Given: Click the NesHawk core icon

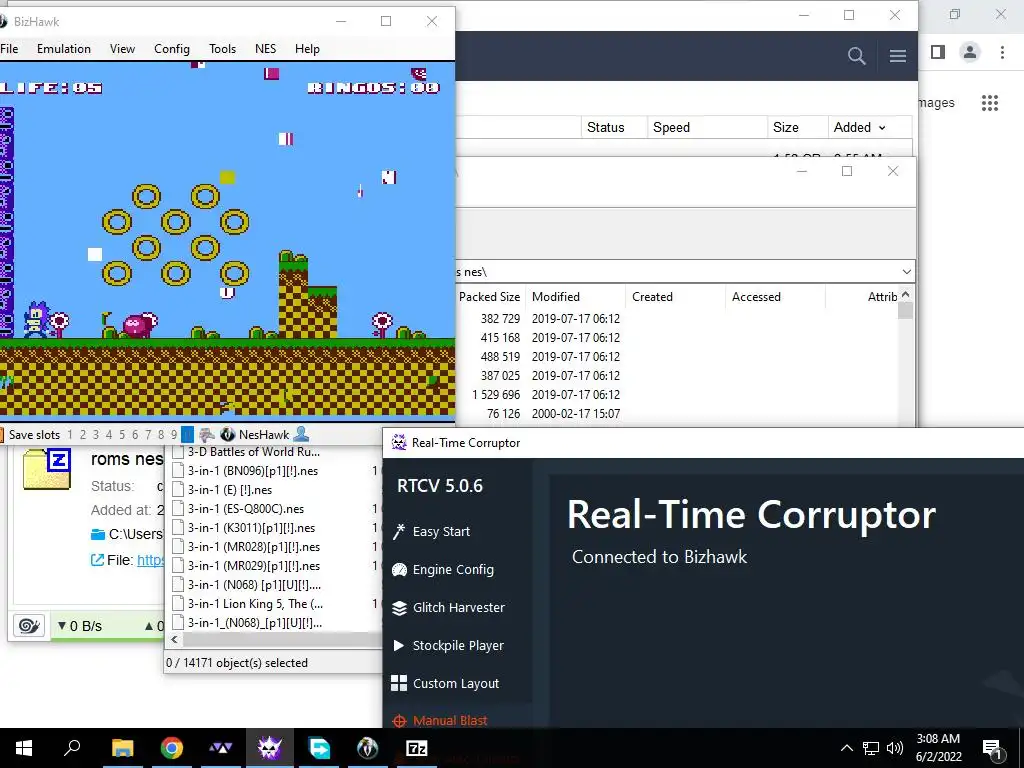Looking at the screenshot, I should (227, 434).
